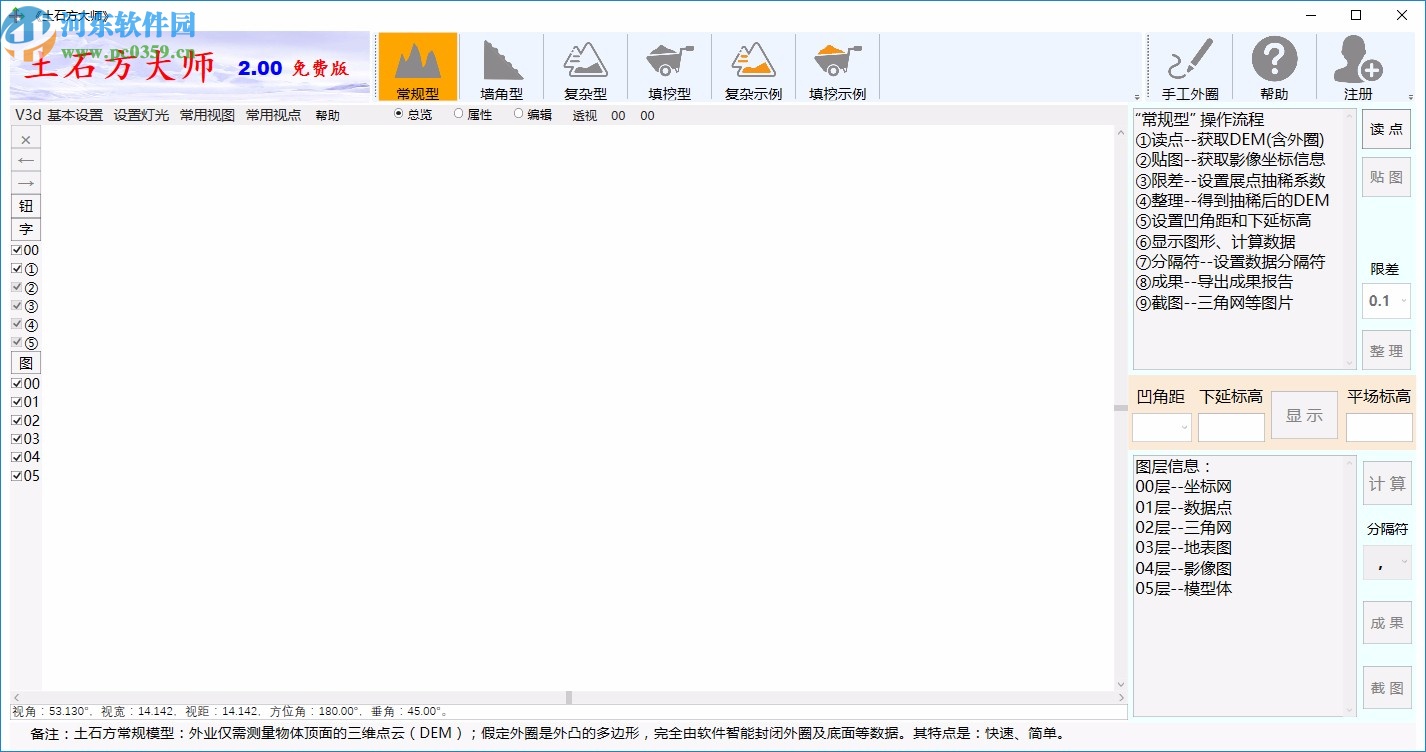Select the 常规型 model tool
This screenshot has width=1426, height=752.
tap(418, 66)
